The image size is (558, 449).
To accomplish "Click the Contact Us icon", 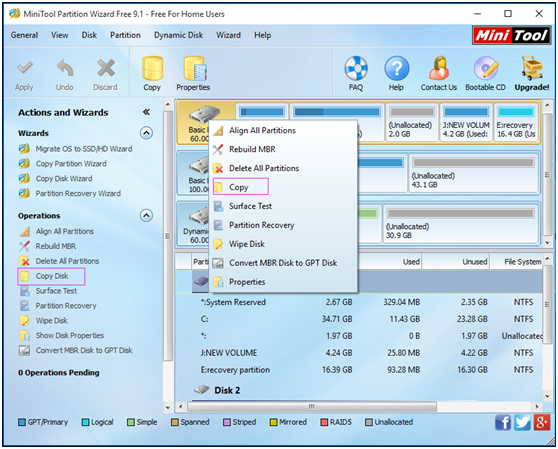I will coord(439,74).
